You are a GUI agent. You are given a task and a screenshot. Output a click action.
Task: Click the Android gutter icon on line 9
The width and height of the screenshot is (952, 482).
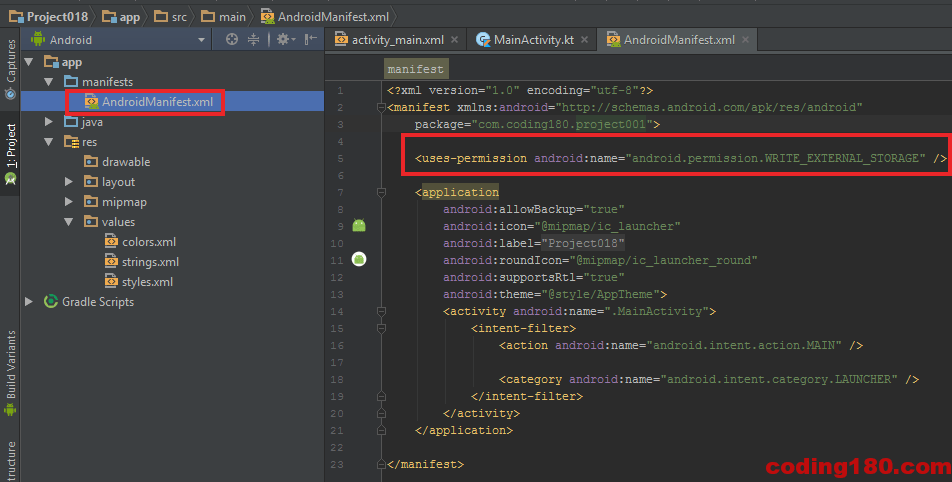coord(360,226)
